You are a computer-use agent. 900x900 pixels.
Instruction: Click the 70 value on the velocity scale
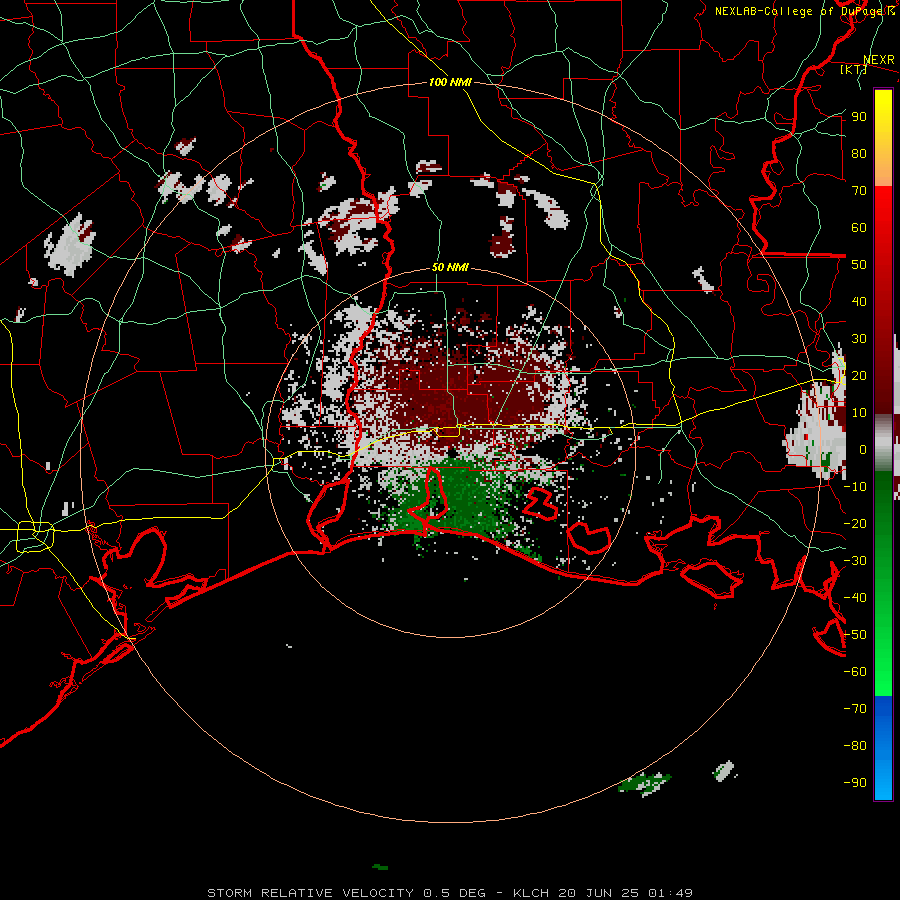tap(859, 191)
